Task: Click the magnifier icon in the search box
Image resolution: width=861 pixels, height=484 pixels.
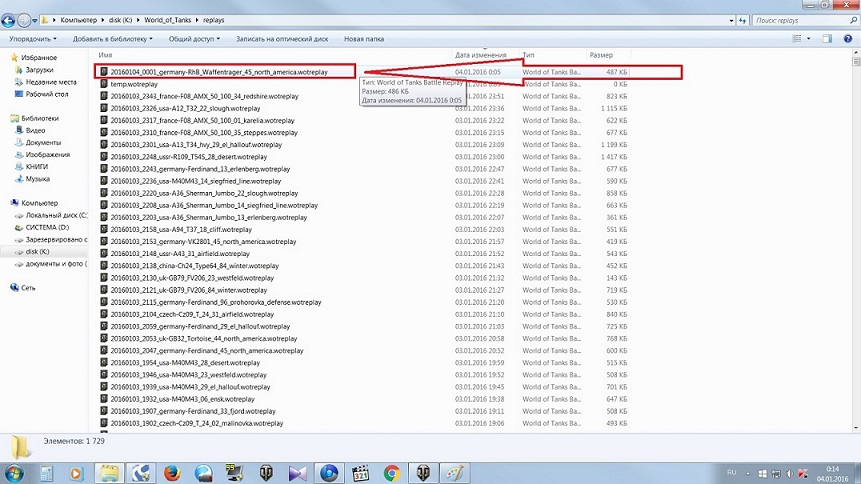Action: tap(853, 20)
